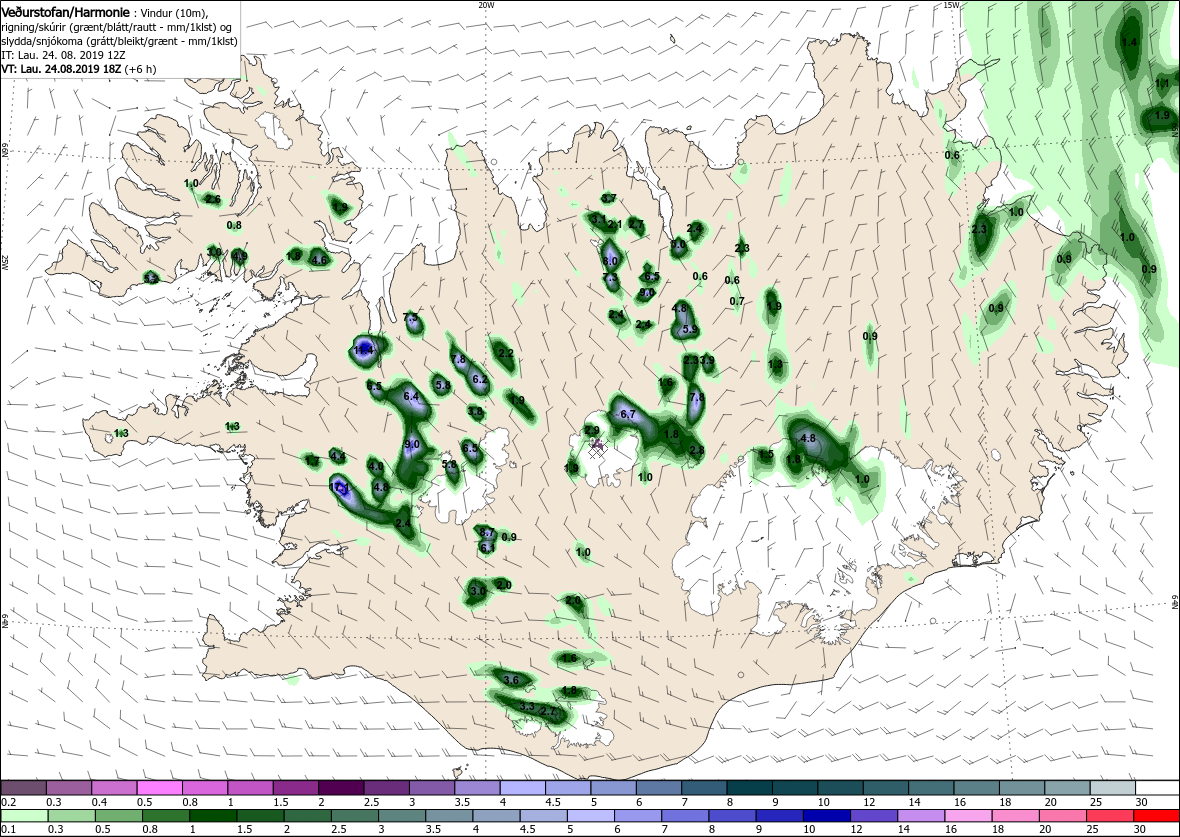Click the pale mint swatch labeled 0.1
This screenshot has width=1180, height=837.
pos(23,816)
